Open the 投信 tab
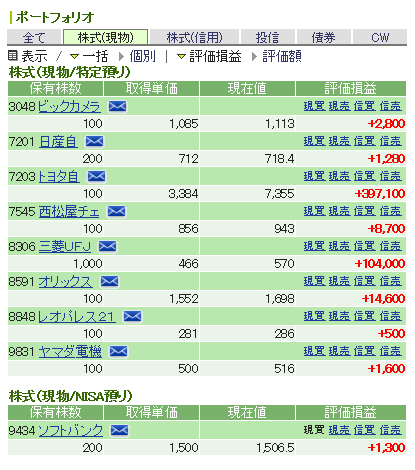Image resolution: width=415 pixels, height=470 pixels. [x=268, y=37]
